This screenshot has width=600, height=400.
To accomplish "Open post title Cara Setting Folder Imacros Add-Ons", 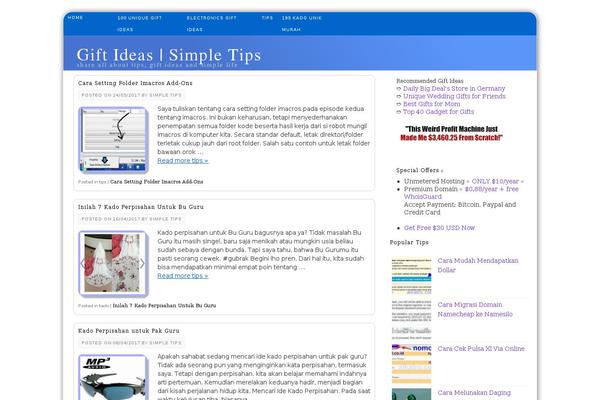I will click(135, 83).
